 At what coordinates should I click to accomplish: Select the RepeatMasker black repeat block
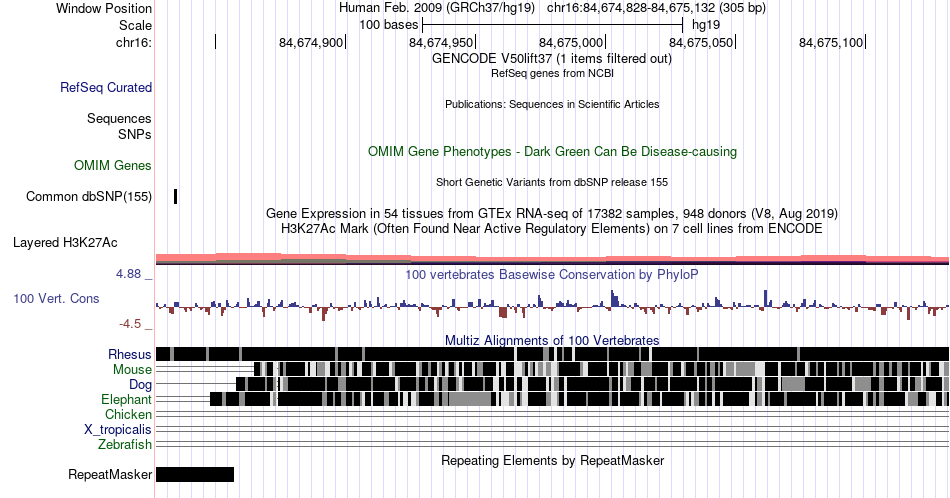point(195,474)
